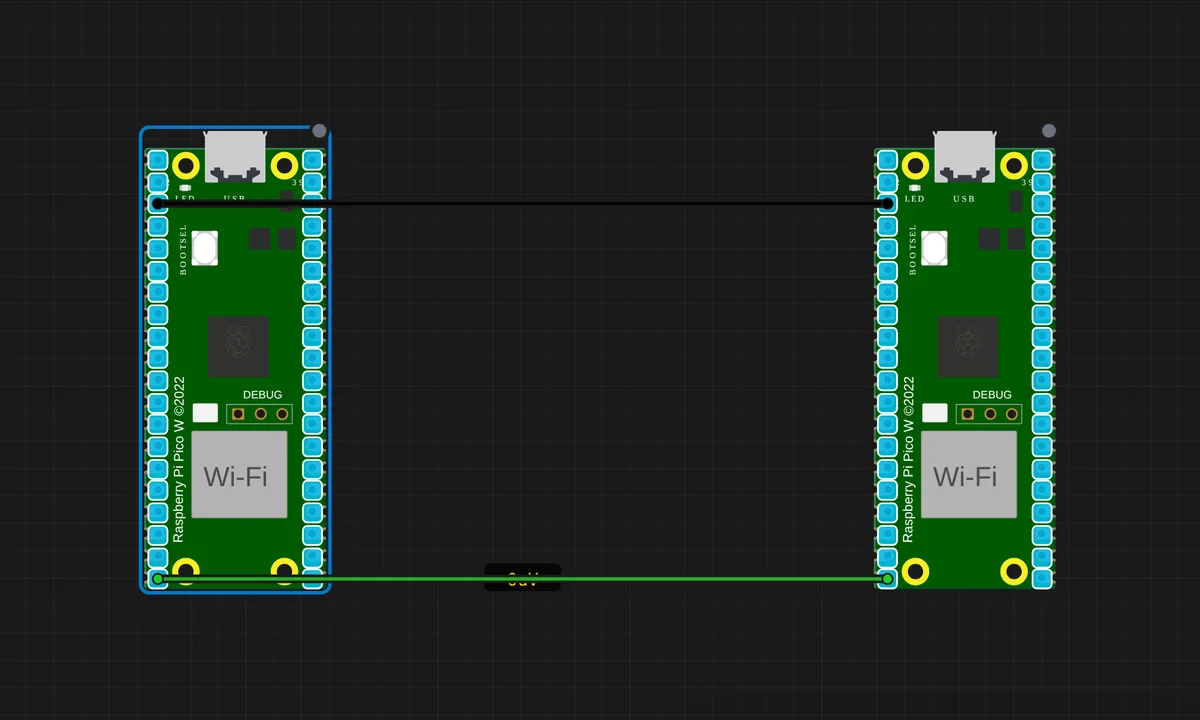This screenshot has height=720, width=1200.
Task: Click the Wi-Fi module on the blue-outlined Pico
Action: point(239,475)
